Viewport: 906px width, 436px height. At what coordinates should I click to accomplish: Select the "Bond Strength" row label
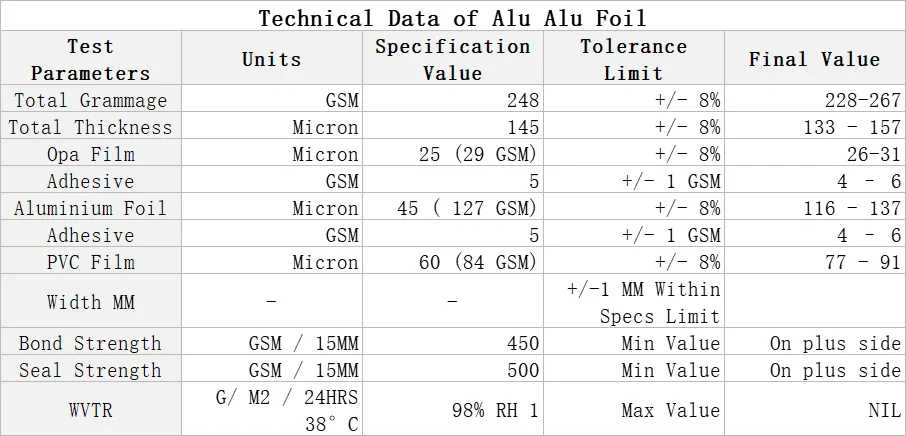point(90,343)
